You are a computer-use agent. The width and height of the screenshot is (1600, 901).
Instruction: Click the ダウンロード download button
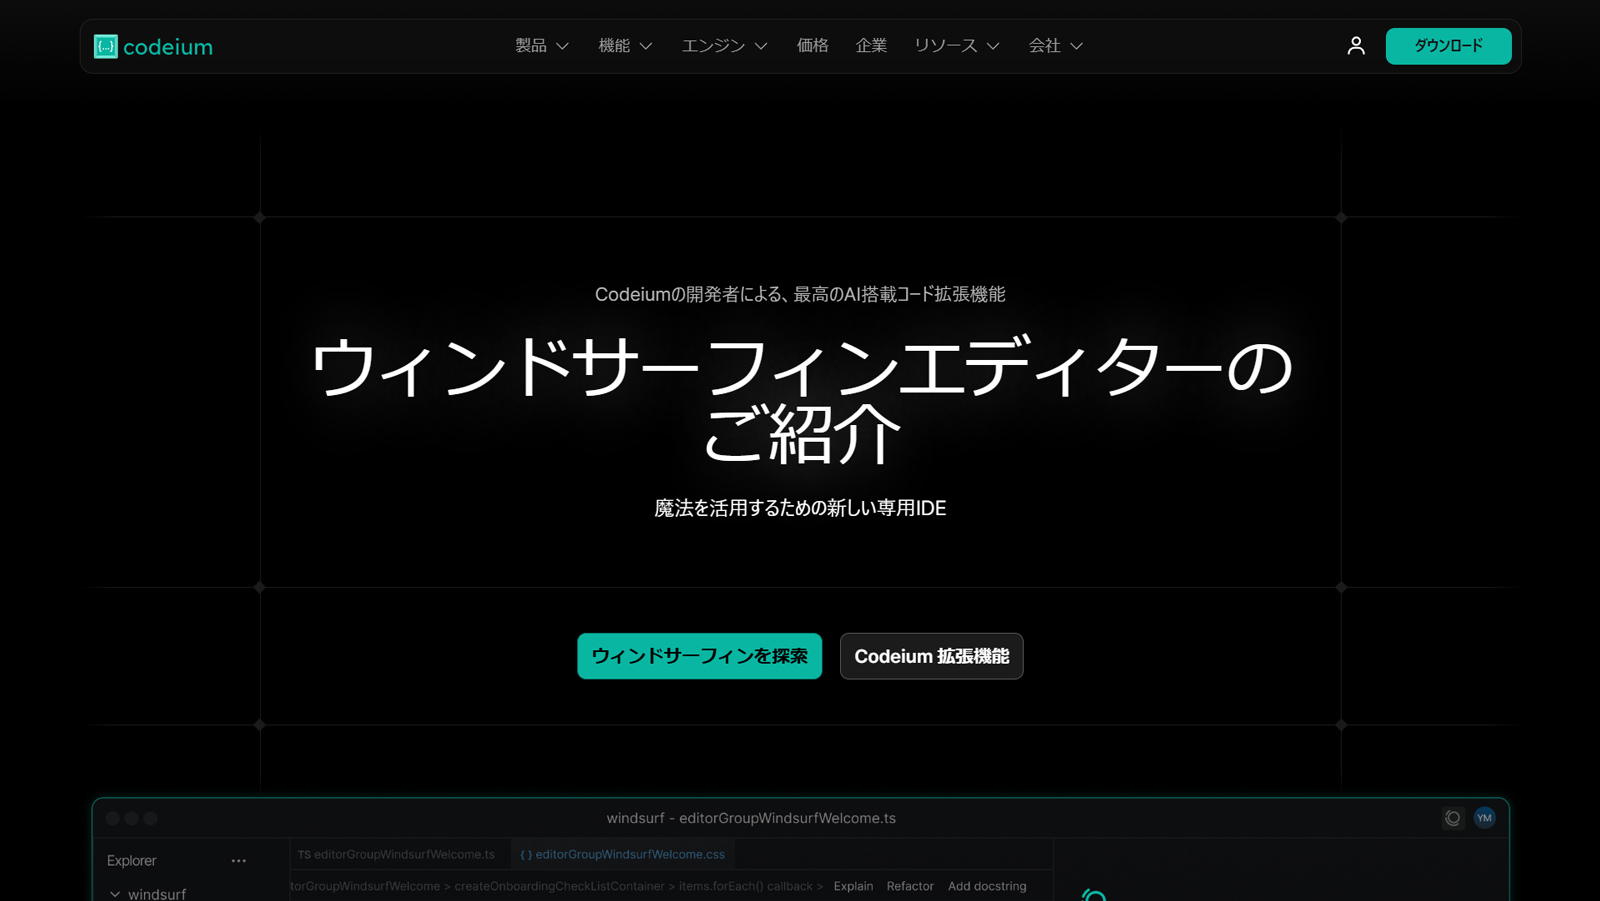click(1448, 46)
